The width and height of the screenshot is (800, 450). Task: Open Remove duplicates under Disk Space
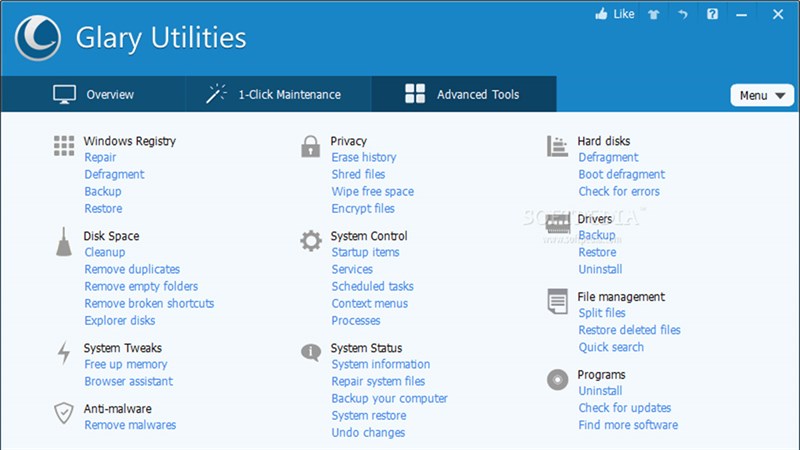click(x=132, y=269)
